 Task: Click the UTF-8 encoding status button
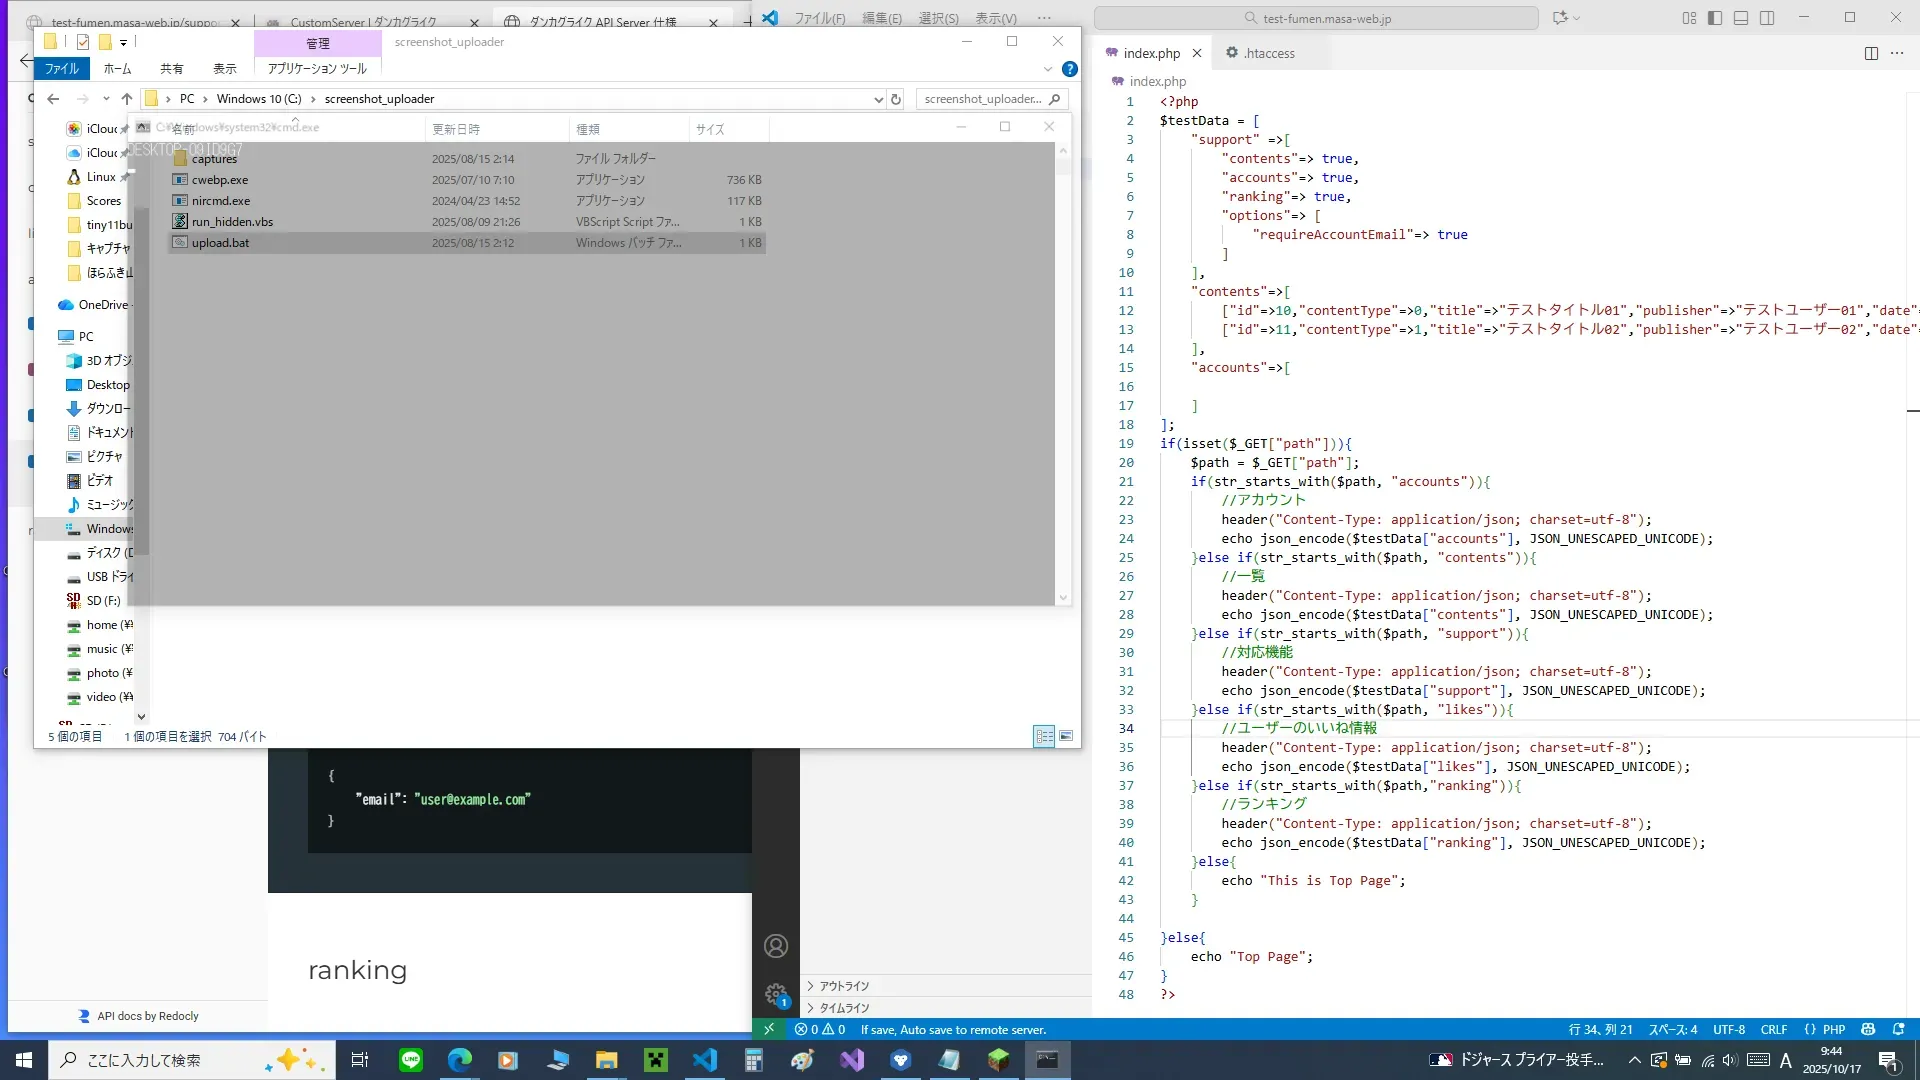tap(1729, 1029)
